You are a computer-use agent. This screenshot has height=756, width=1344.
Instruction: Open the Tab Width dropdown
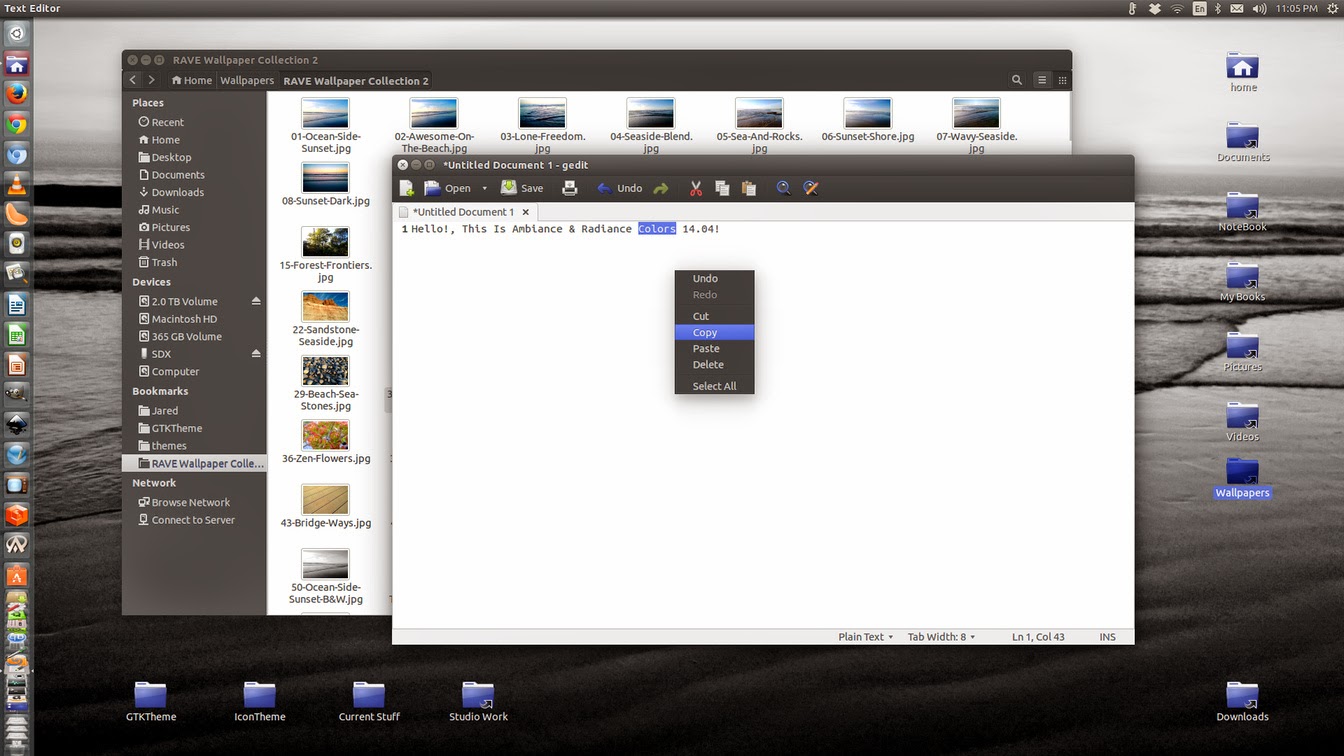[941, 637]
